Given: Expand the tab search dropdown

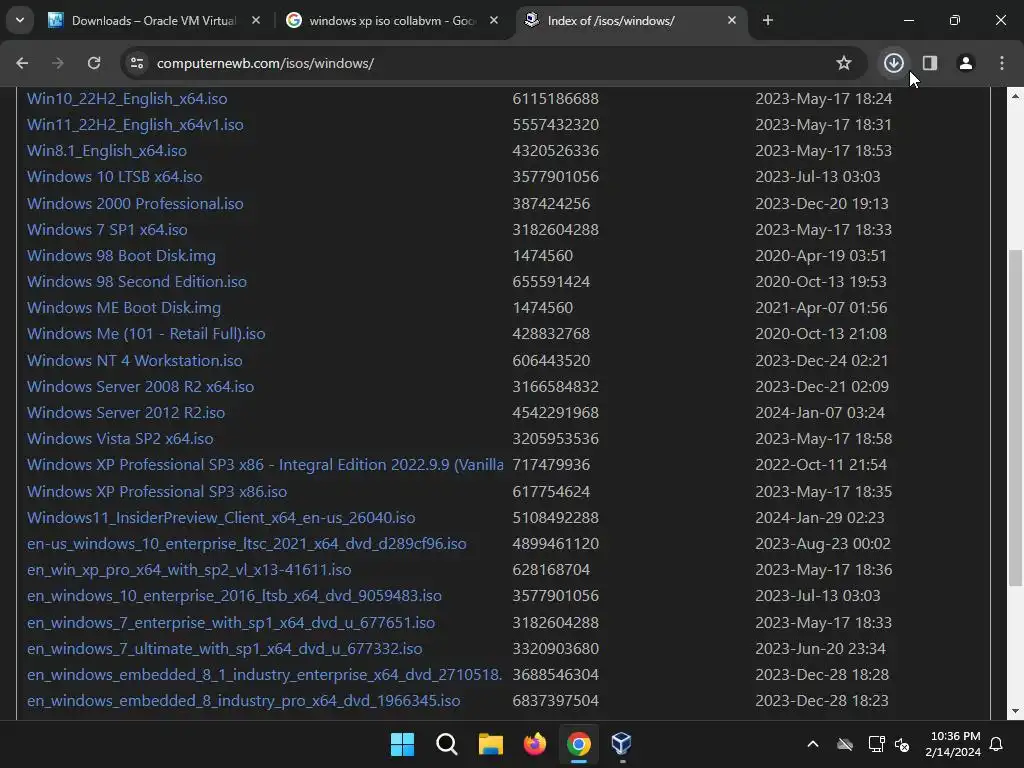Looking at the screenshot, I should click(x=20, y=20).
